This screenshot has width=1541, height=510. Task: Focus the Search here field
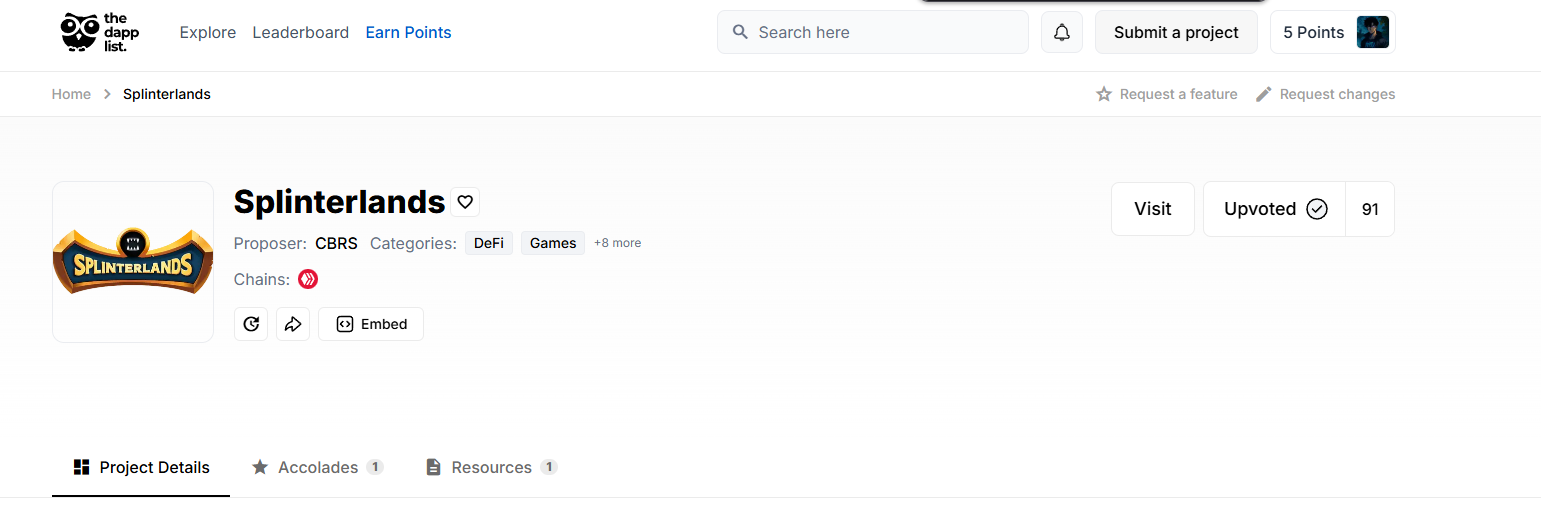click(x=873, y=32)
